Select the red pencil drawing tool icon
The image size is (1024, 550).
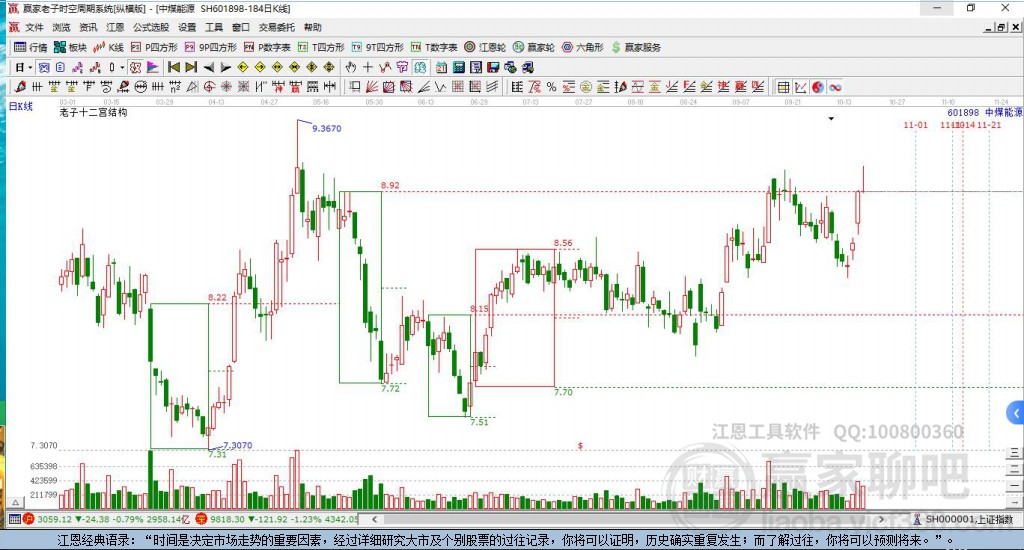[20, 87]
